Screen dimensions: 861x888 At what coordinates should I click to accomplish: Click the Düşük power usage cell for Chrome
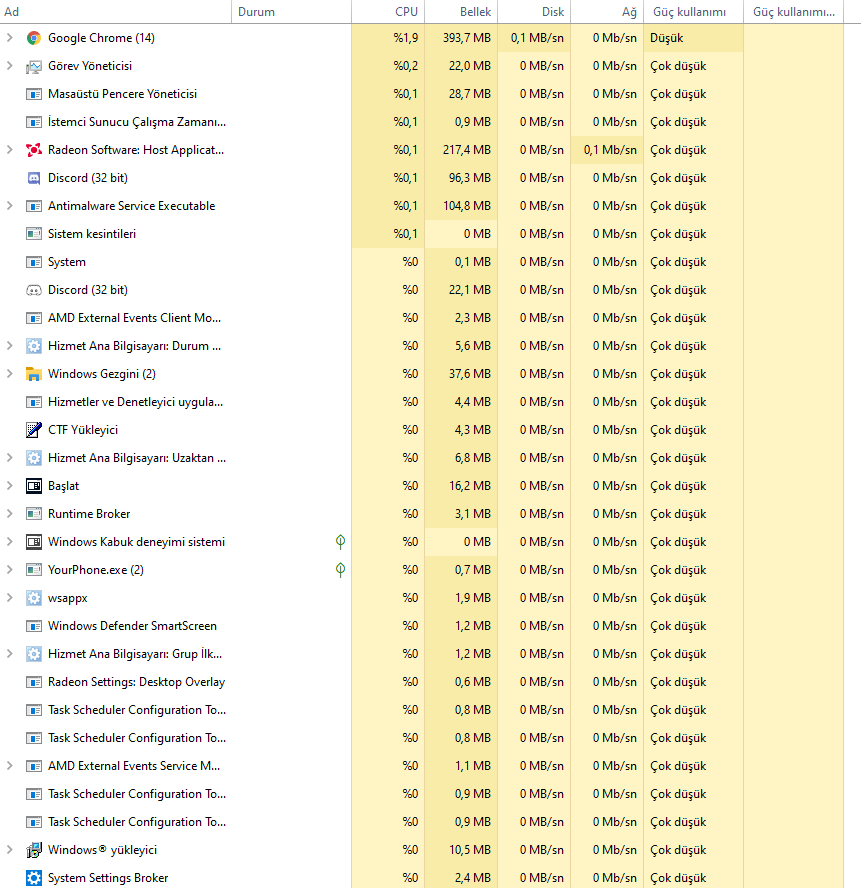coord(693,38)
